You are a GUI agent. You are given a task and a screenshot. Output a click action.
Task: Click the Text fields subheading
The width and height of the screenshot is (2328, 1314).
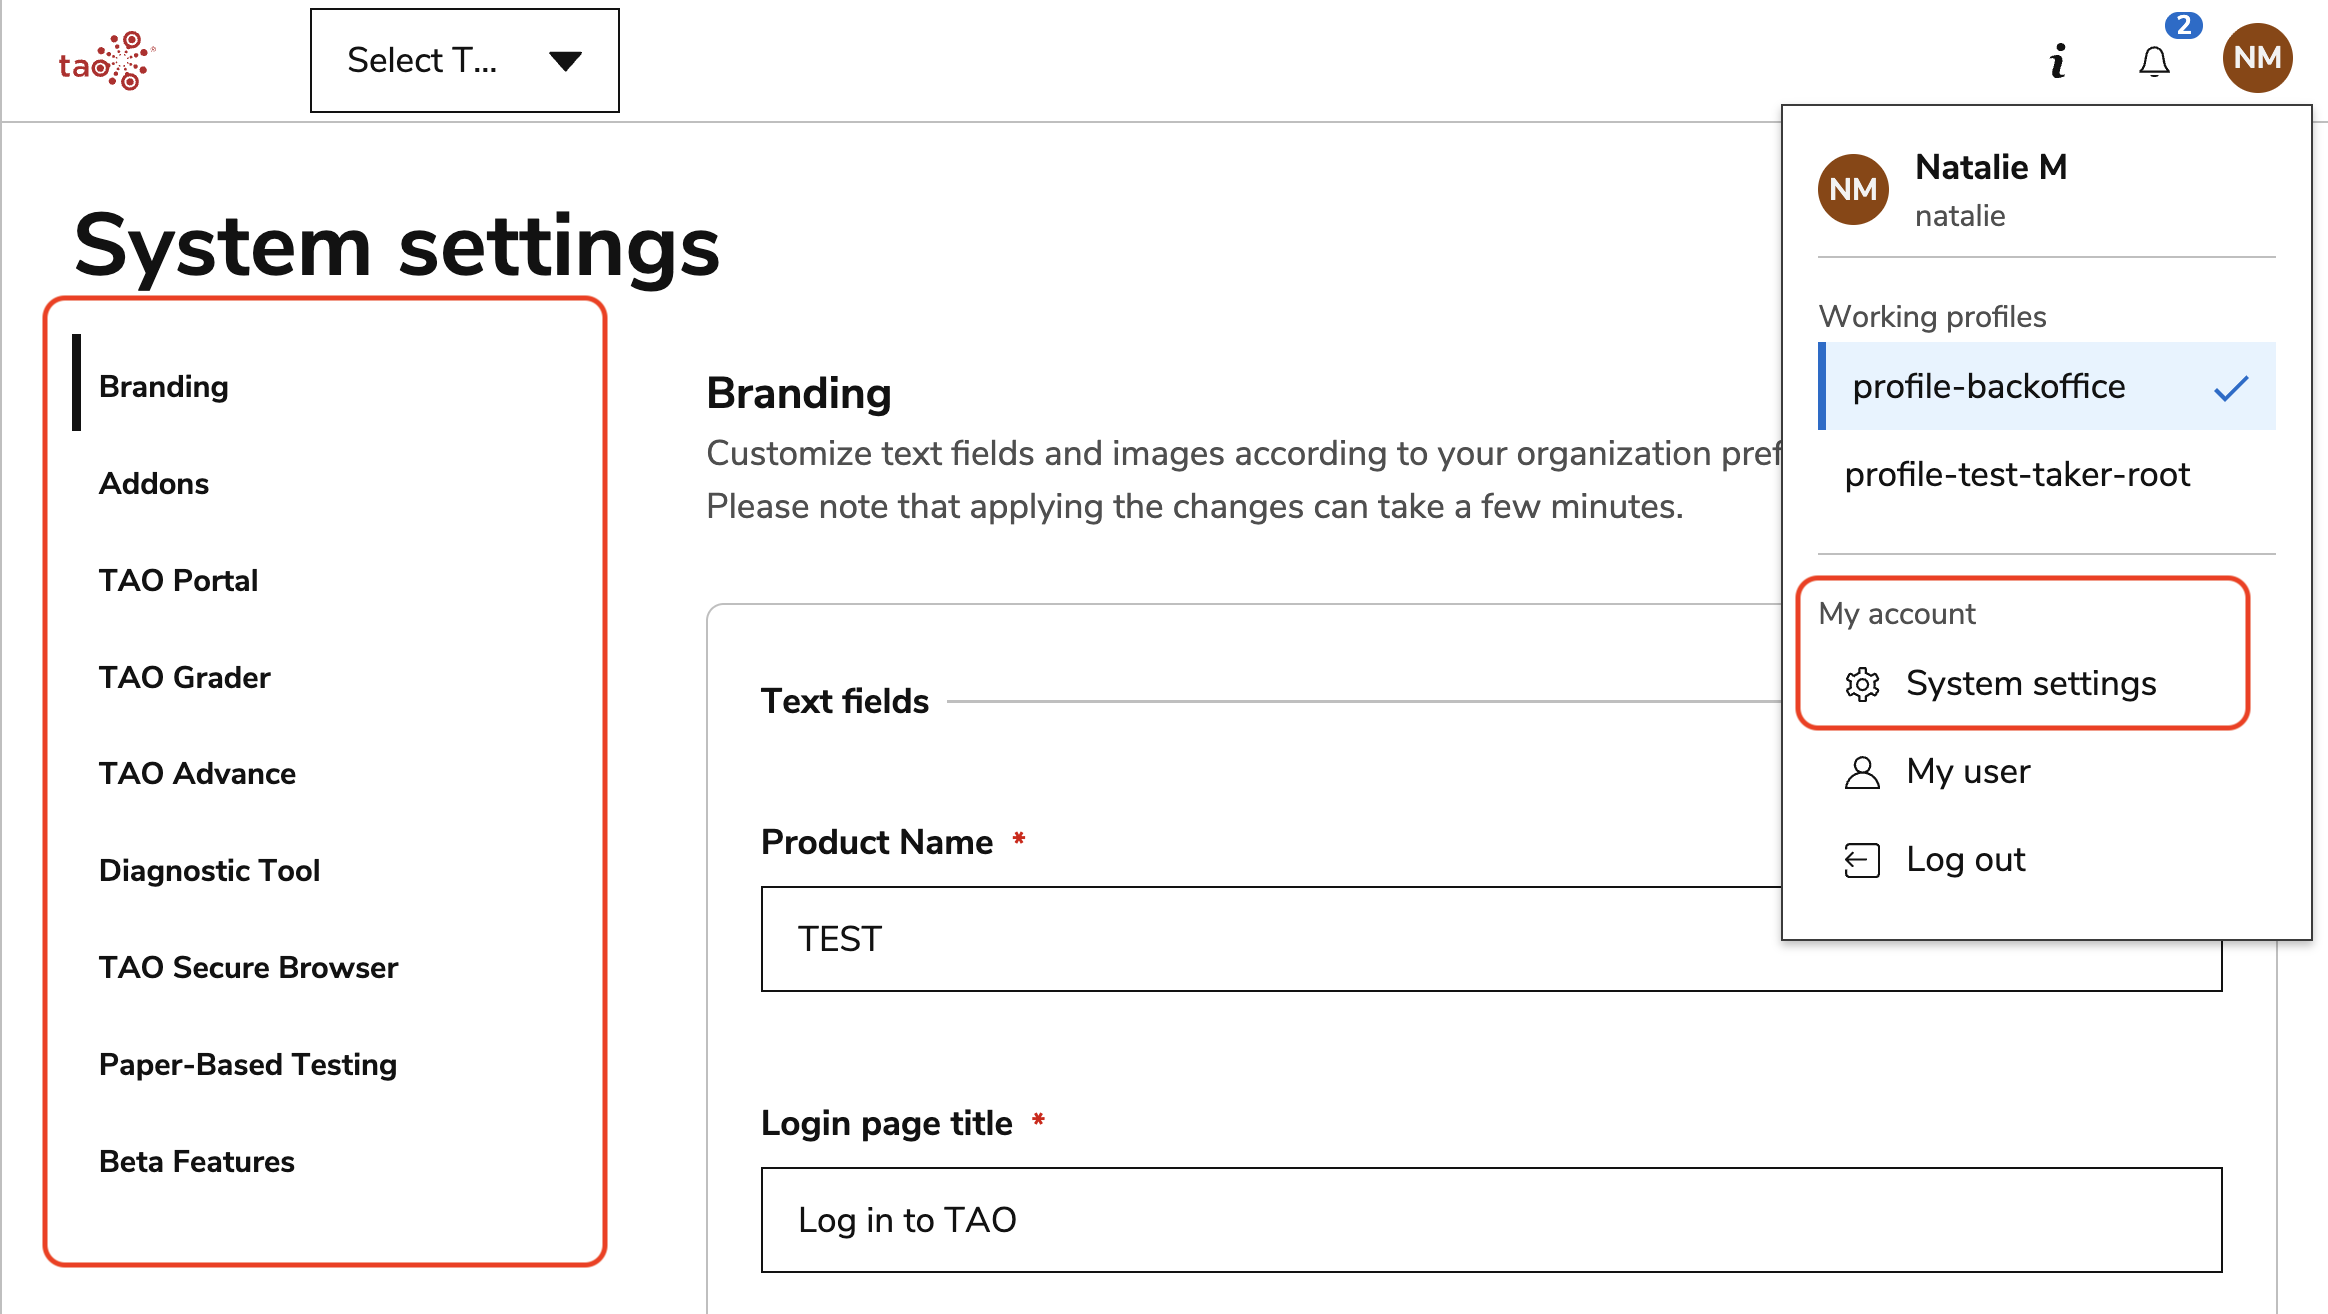pos(845,701)
